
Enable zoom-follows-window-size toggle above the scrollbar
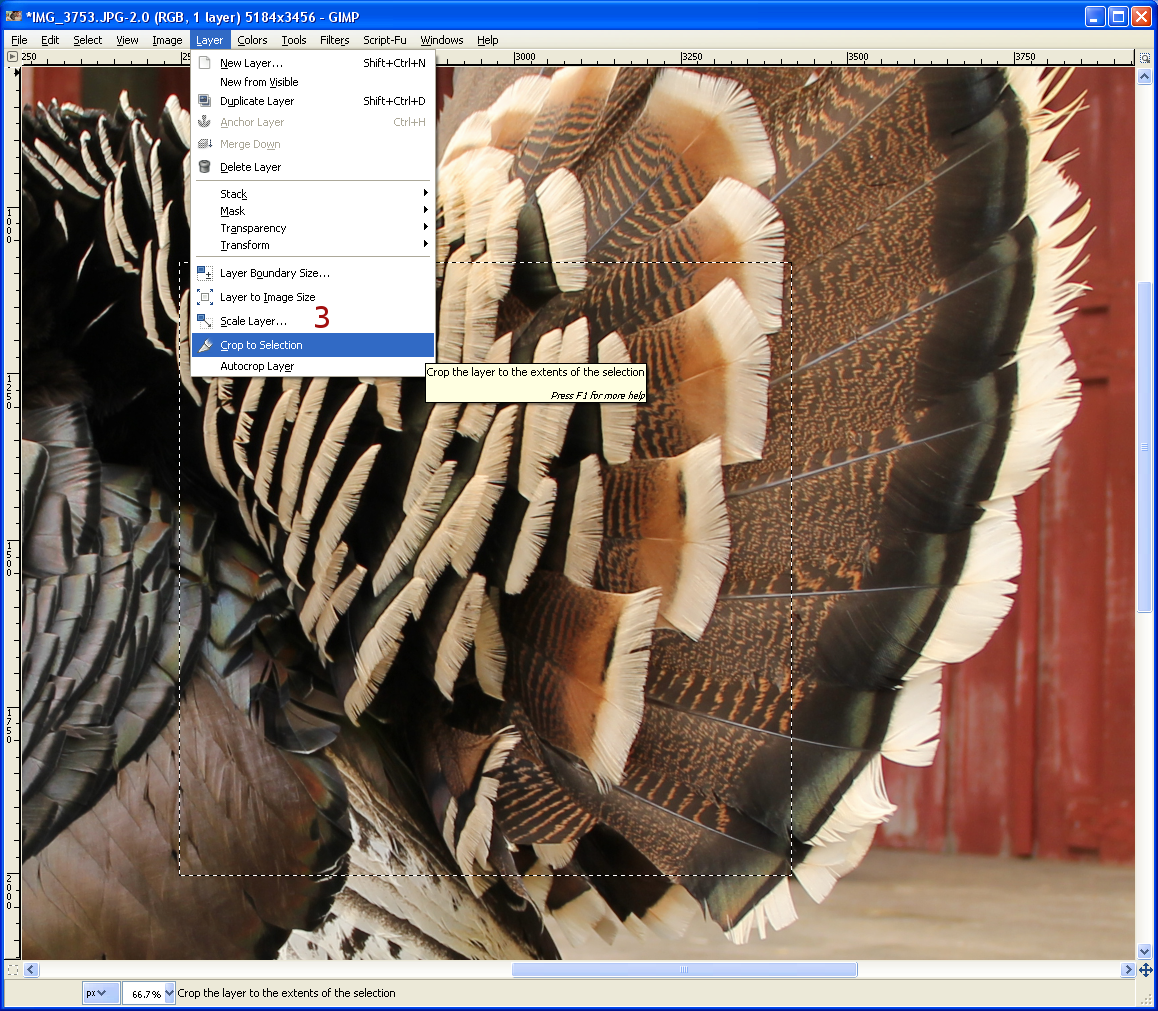click(1144, 57)
